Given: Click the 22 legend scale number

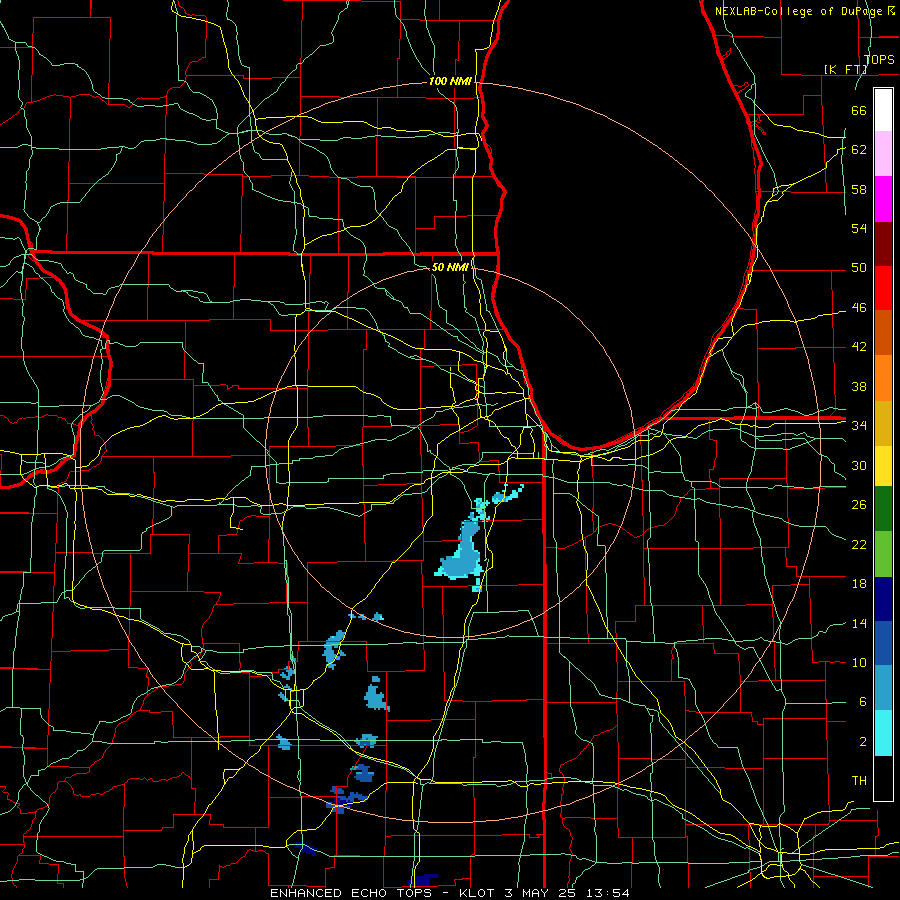Looking at the screenshot, I should pos(859,544).
